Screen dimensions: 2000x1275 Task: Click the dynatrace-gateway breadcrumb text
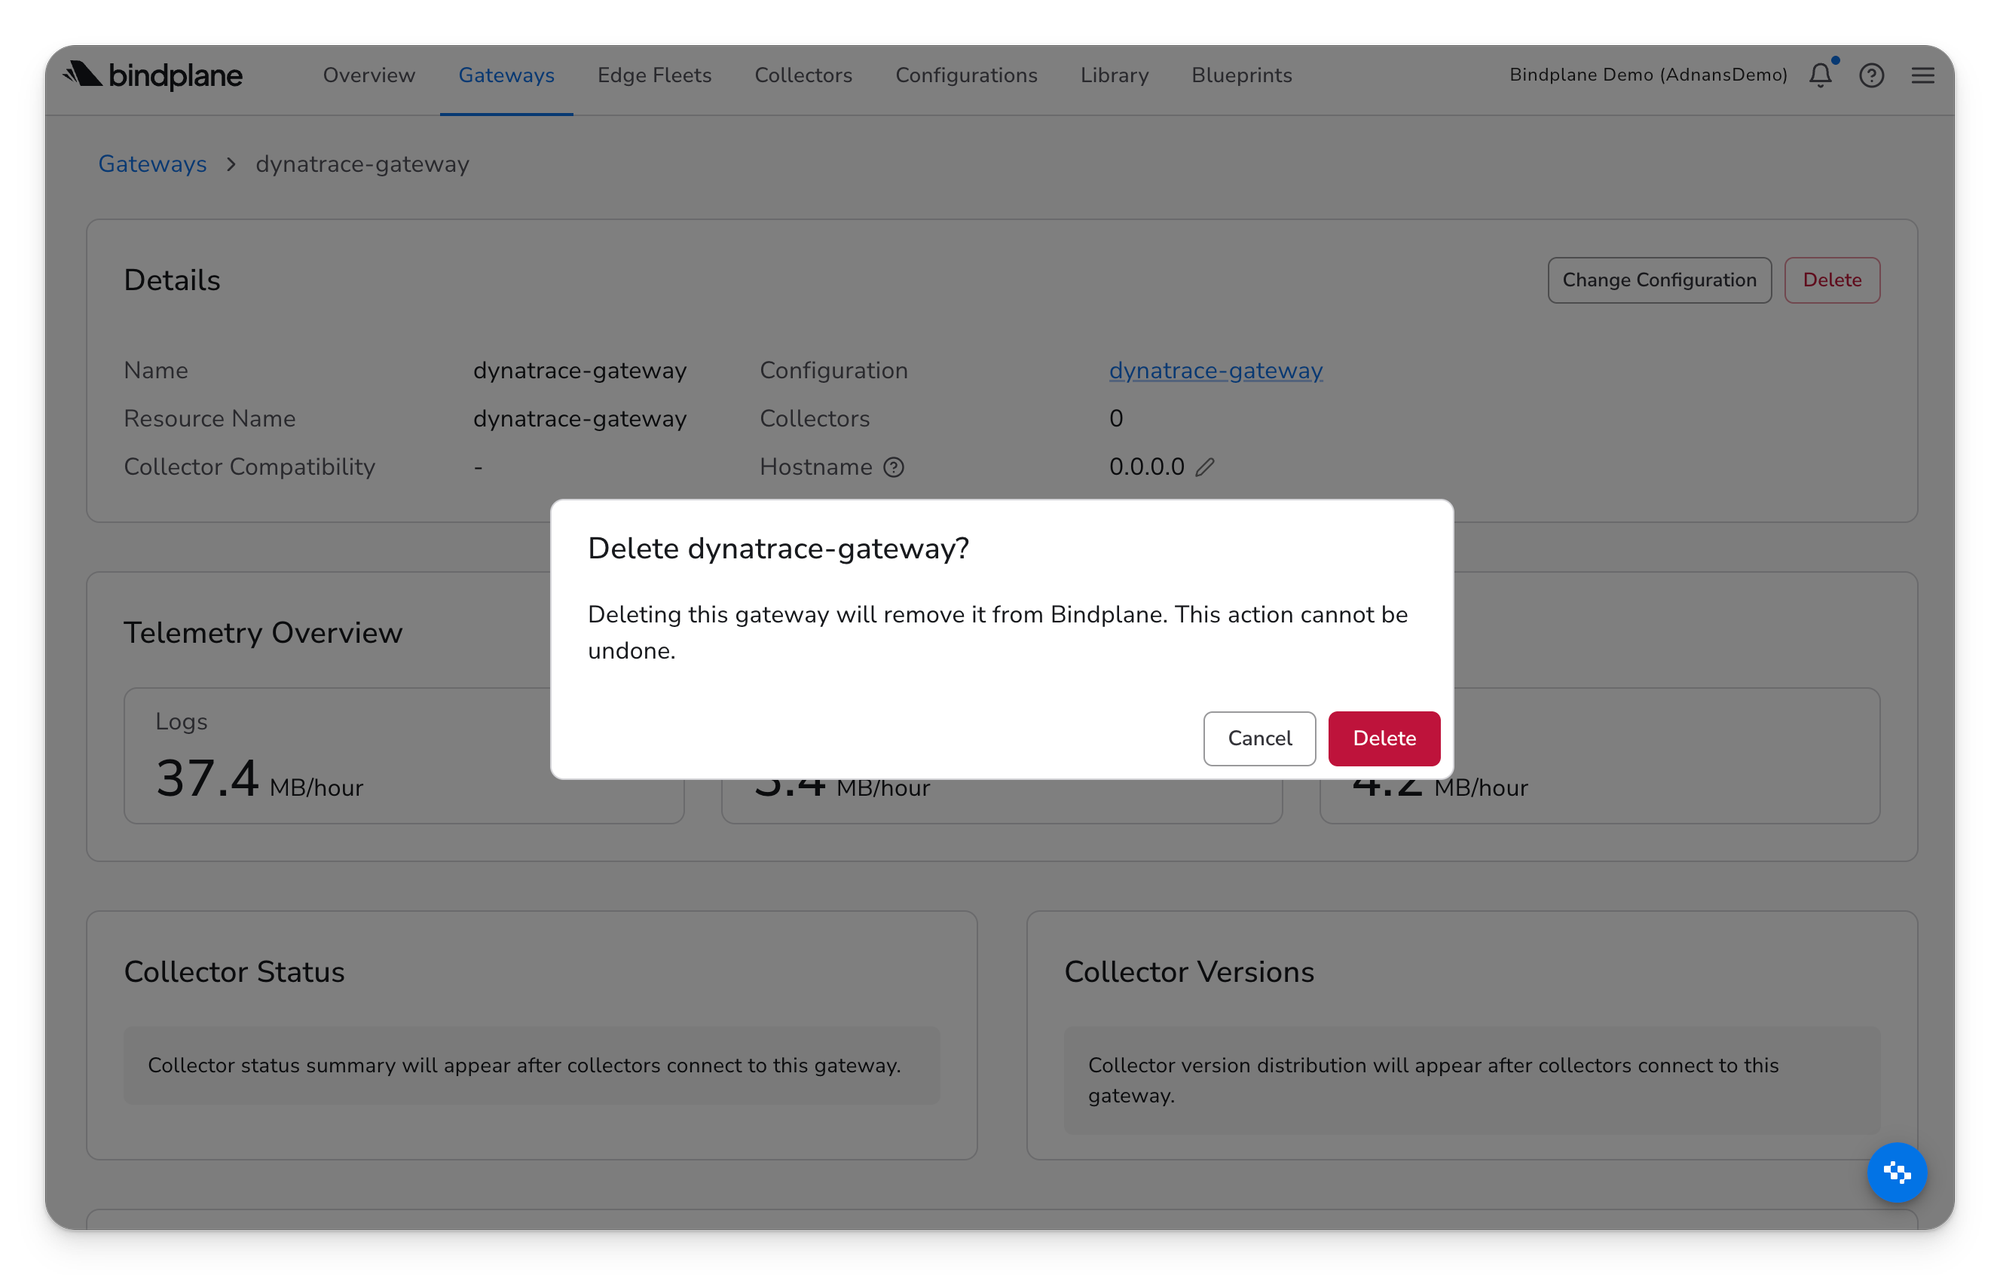(x=362, y=164)
